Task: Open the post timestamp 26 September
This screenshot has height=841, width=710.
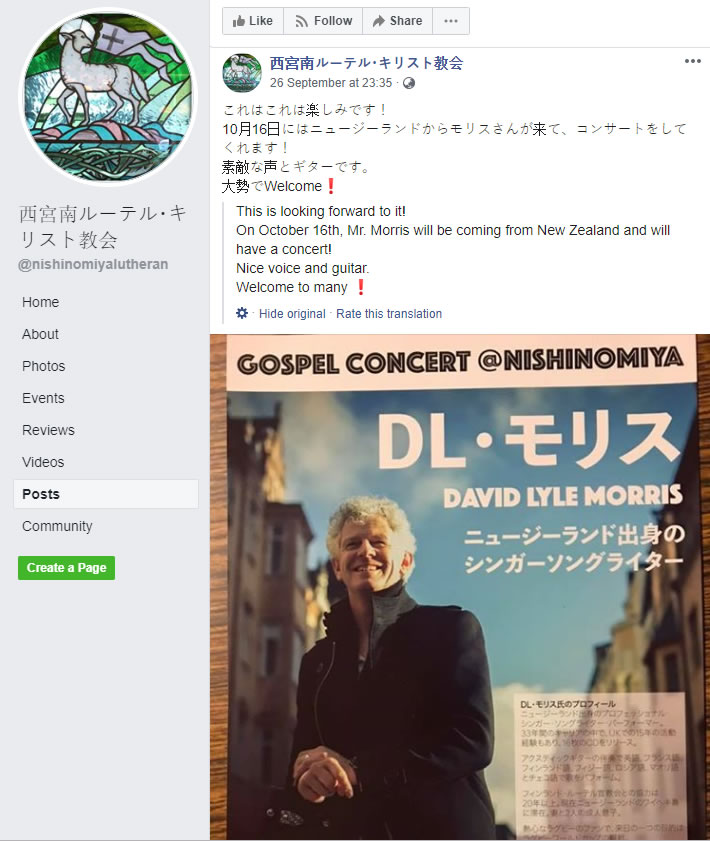Action: pos(331,83)
